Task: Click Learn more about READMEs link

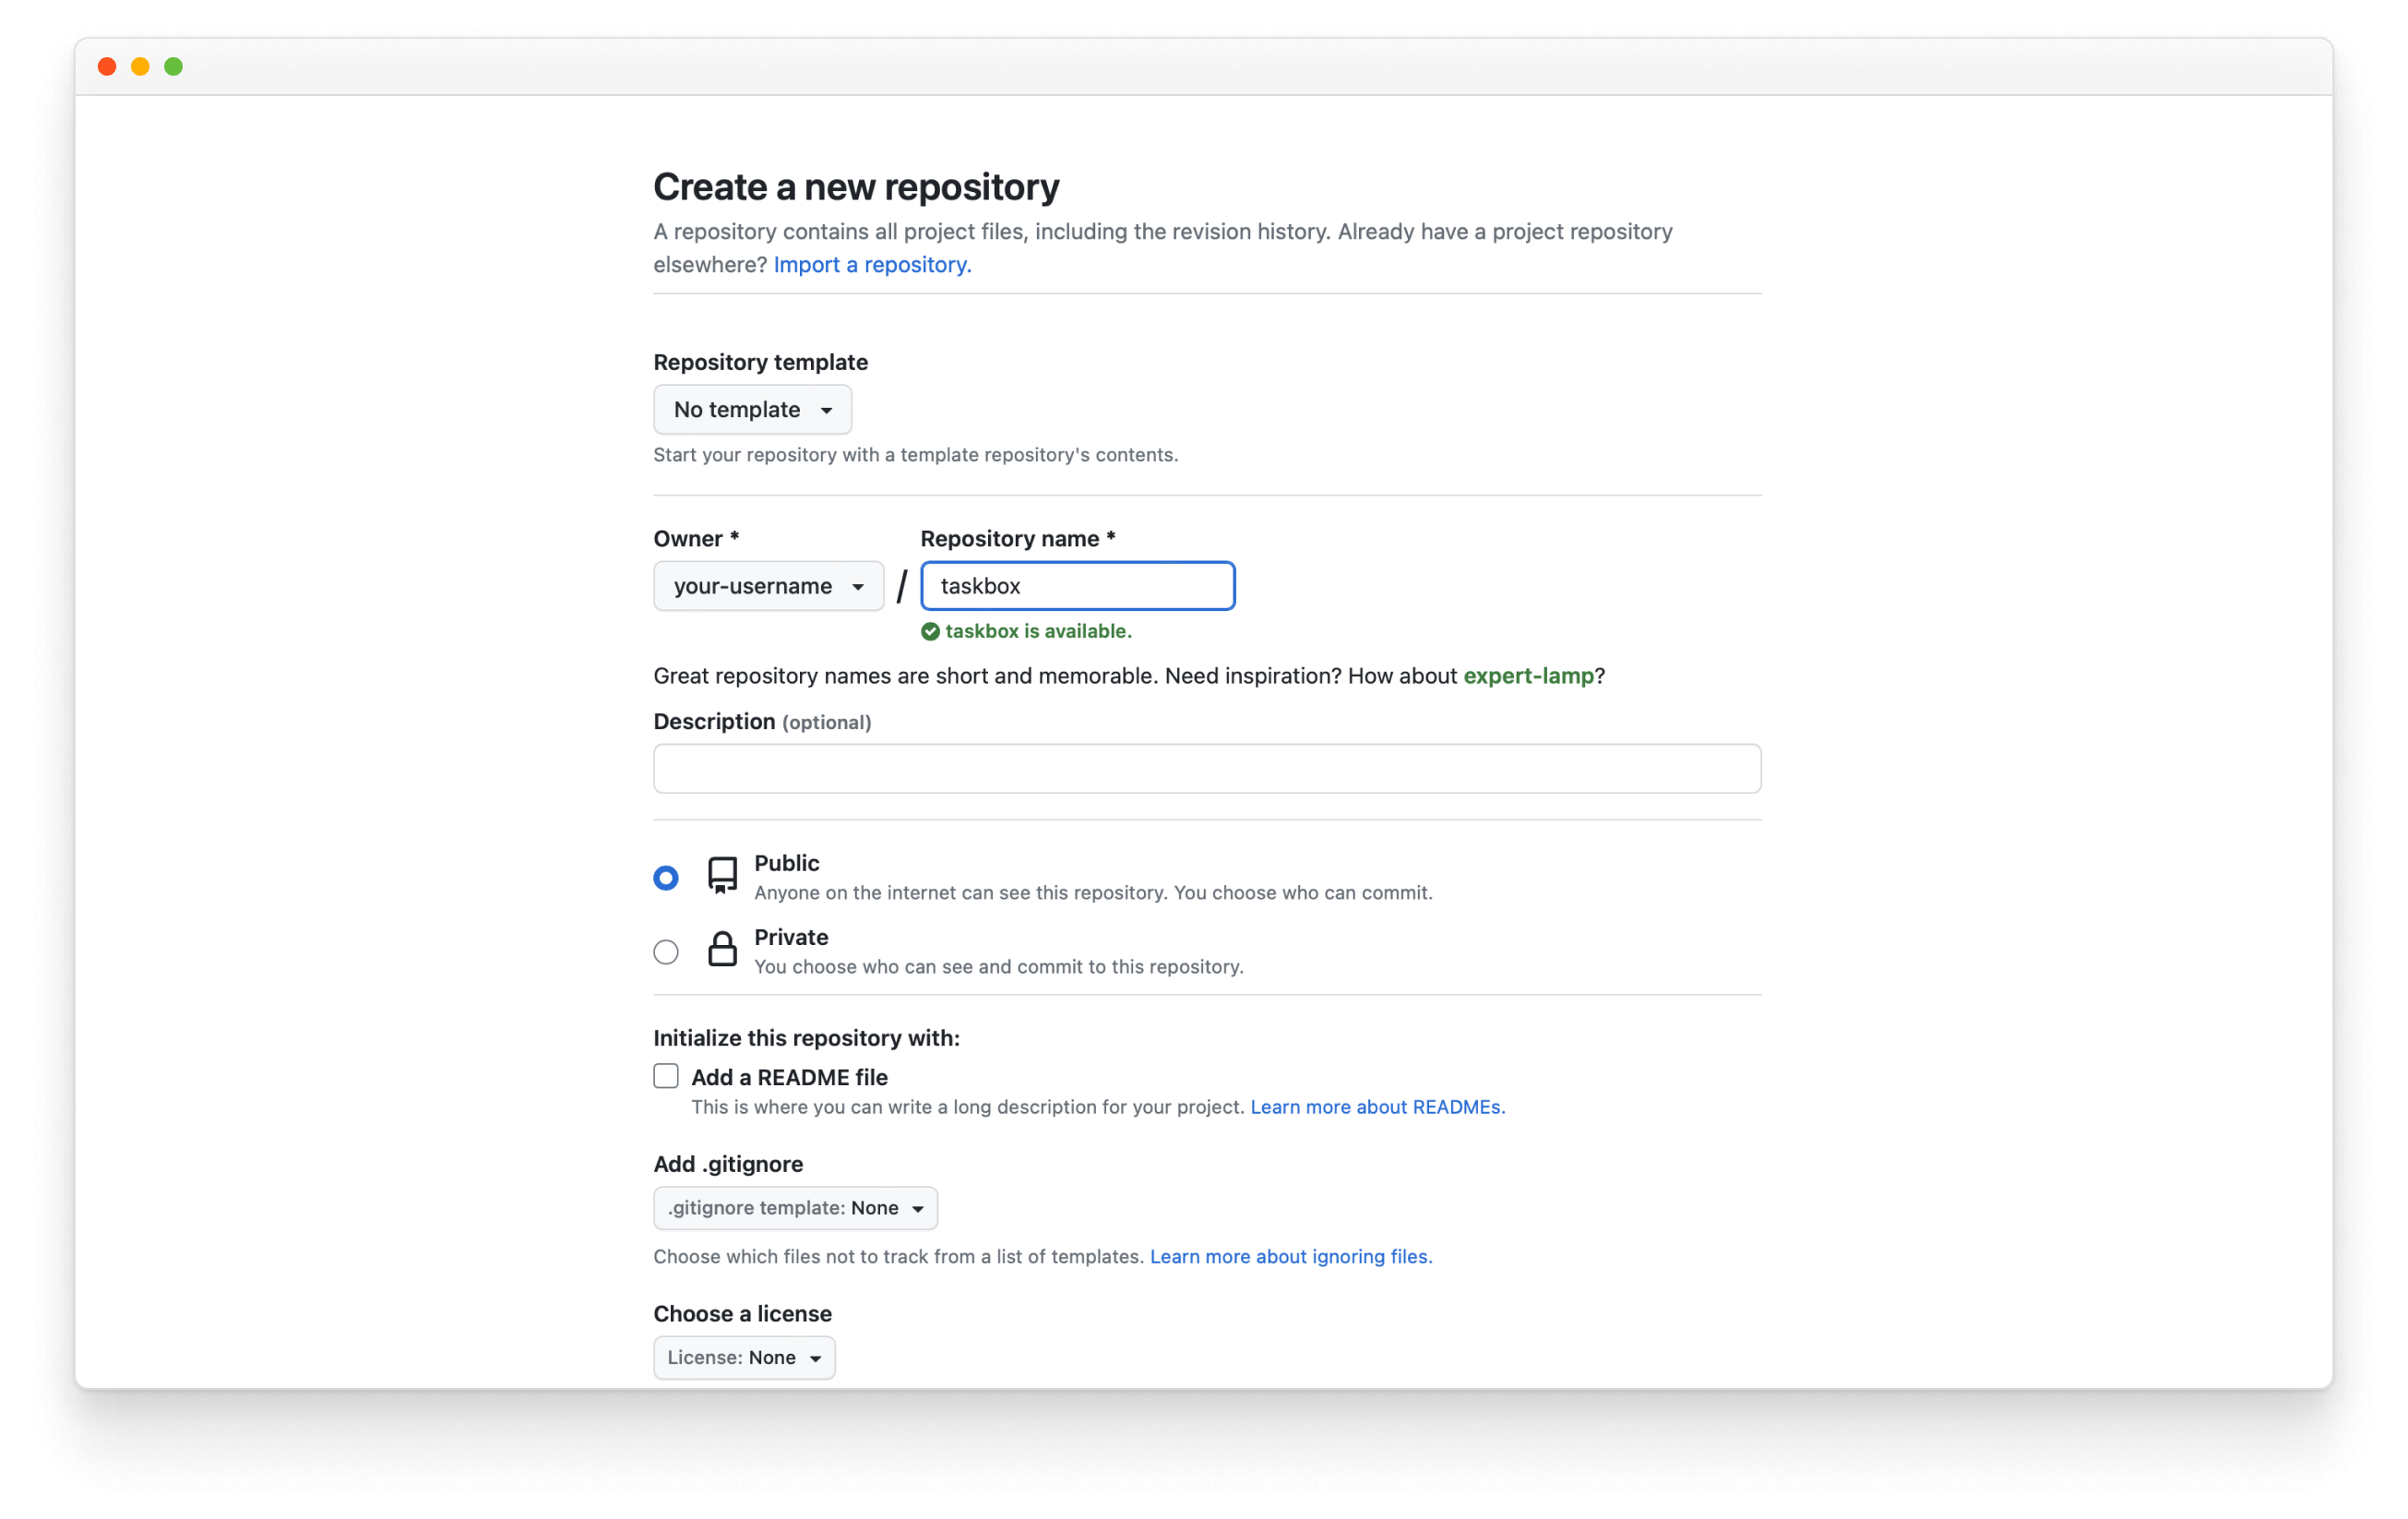Action: coord(1375,1105)
